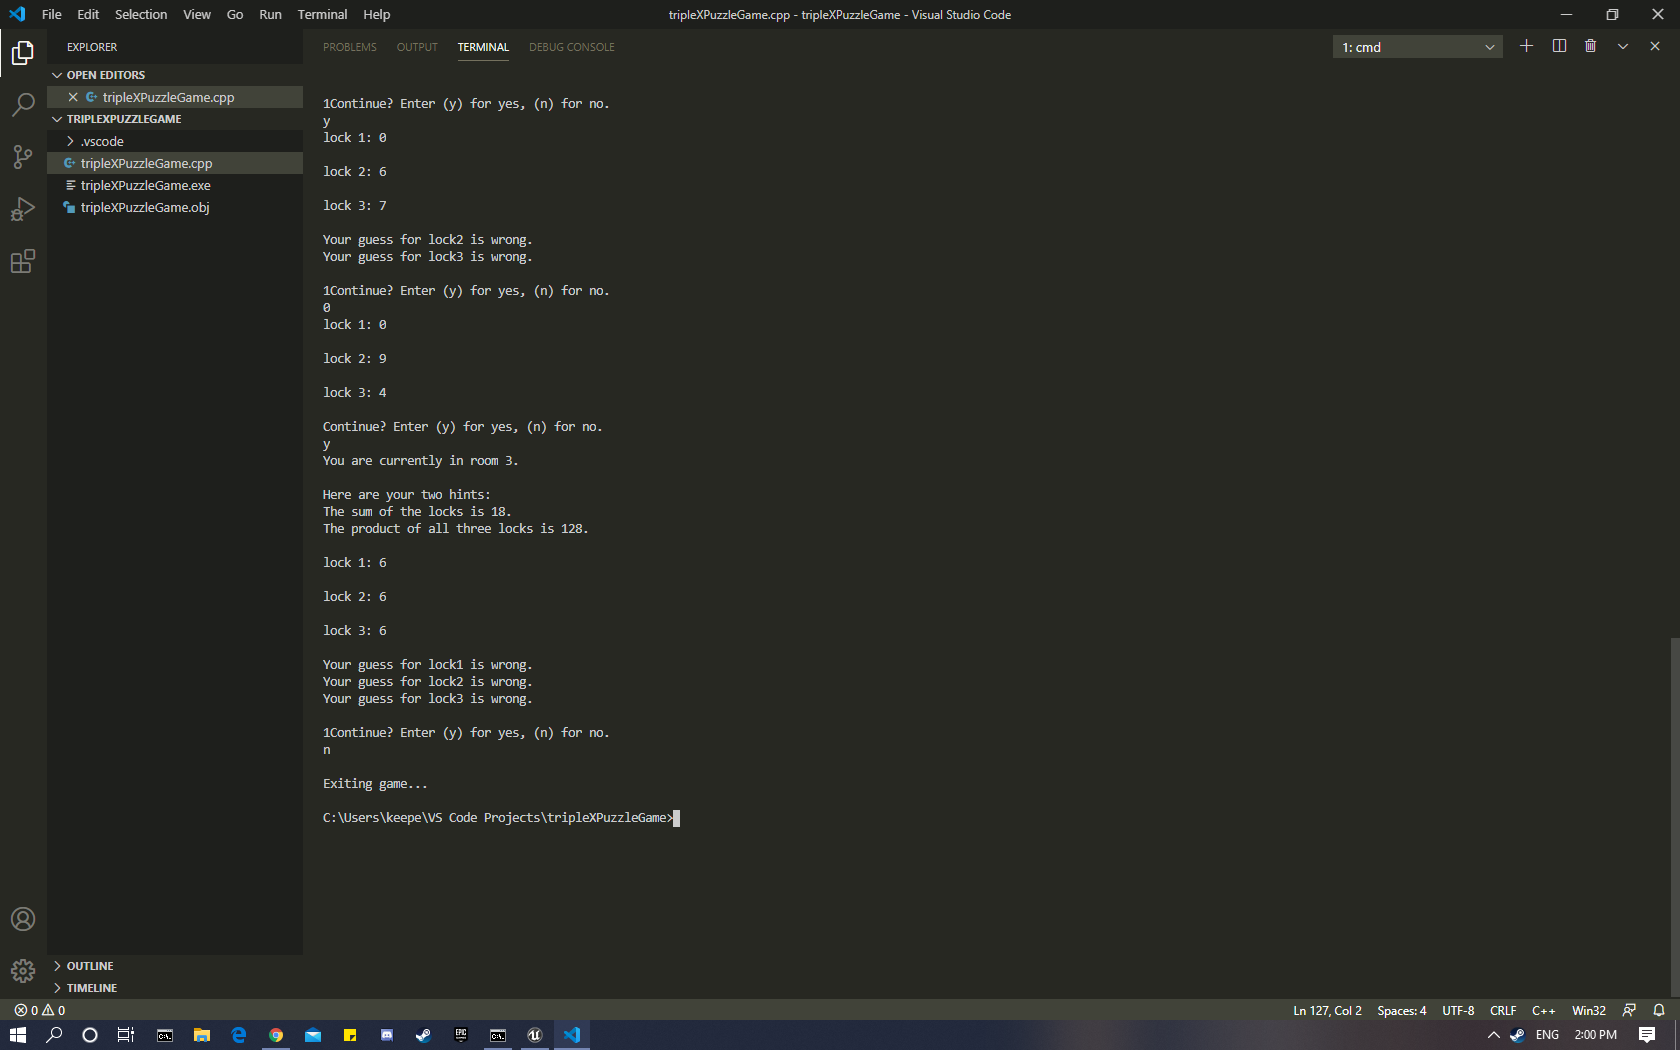Kill terminal with trash icon

1591,46
